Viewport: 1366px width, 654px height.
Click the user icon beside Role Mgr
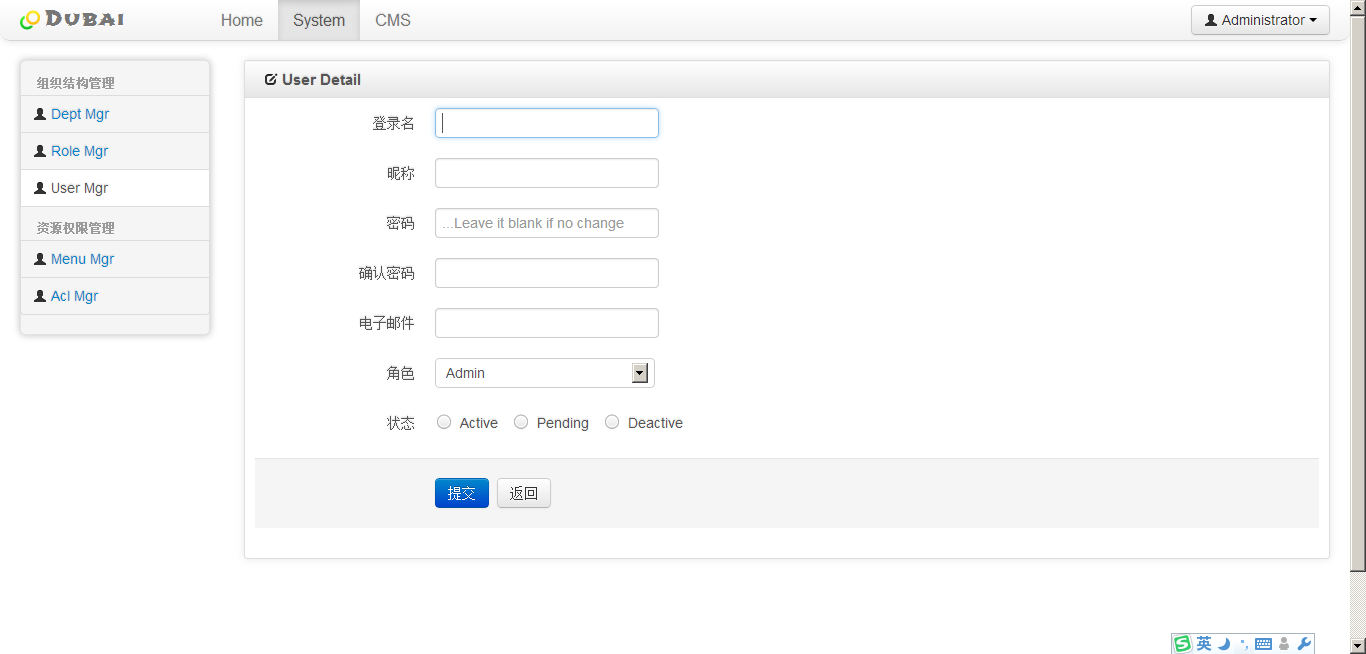(x=40, y=151)
